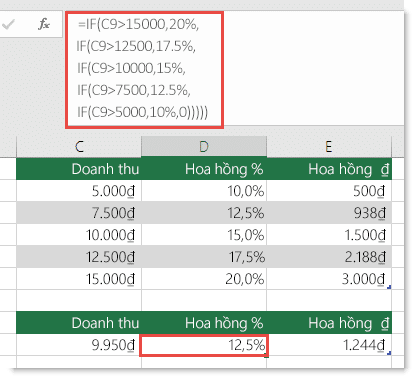Select cell showing 20,0%
419x383 pixels.
pos(204,279)
